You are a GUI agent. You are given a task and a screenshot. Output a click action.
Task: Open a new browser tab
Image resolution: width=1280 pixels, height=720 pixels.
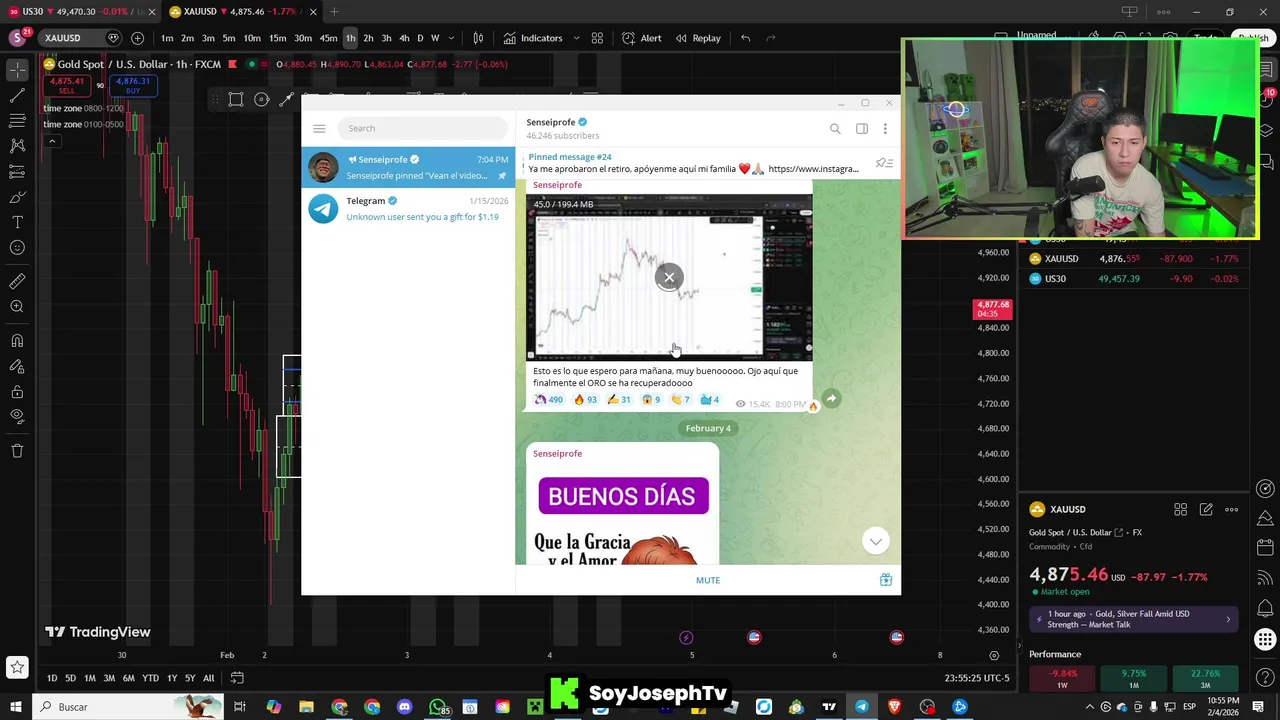tap(334, 12)
